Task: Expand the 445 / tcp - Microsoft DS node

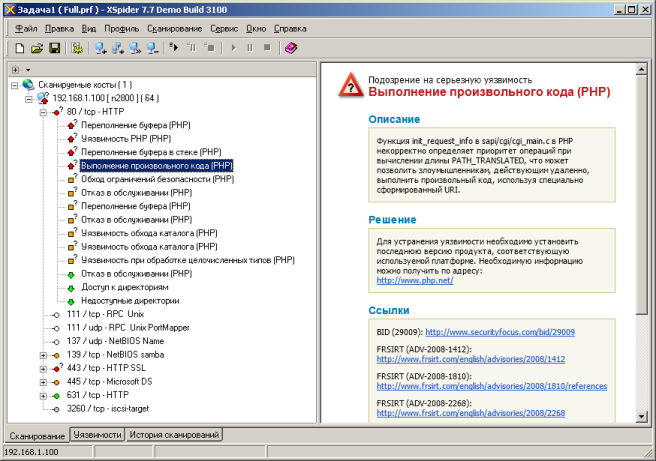Action: coord(43,382)
